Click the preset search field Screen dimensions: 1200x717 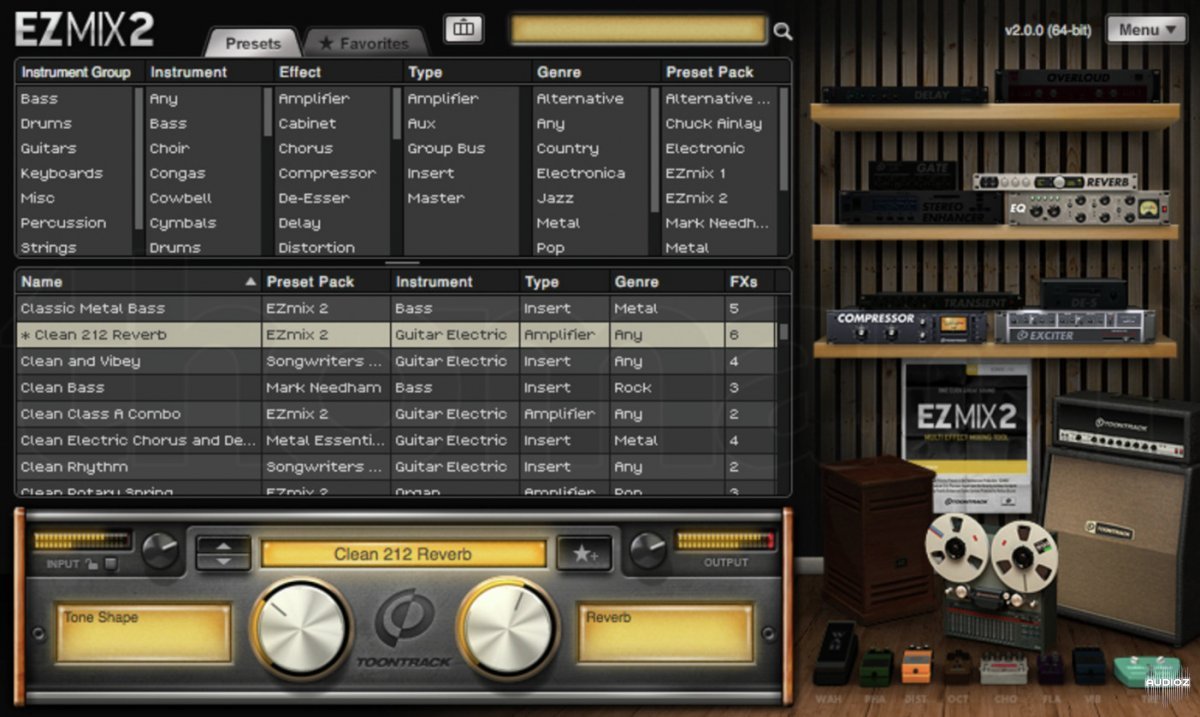pyautogui.click(x=638, y=30)
